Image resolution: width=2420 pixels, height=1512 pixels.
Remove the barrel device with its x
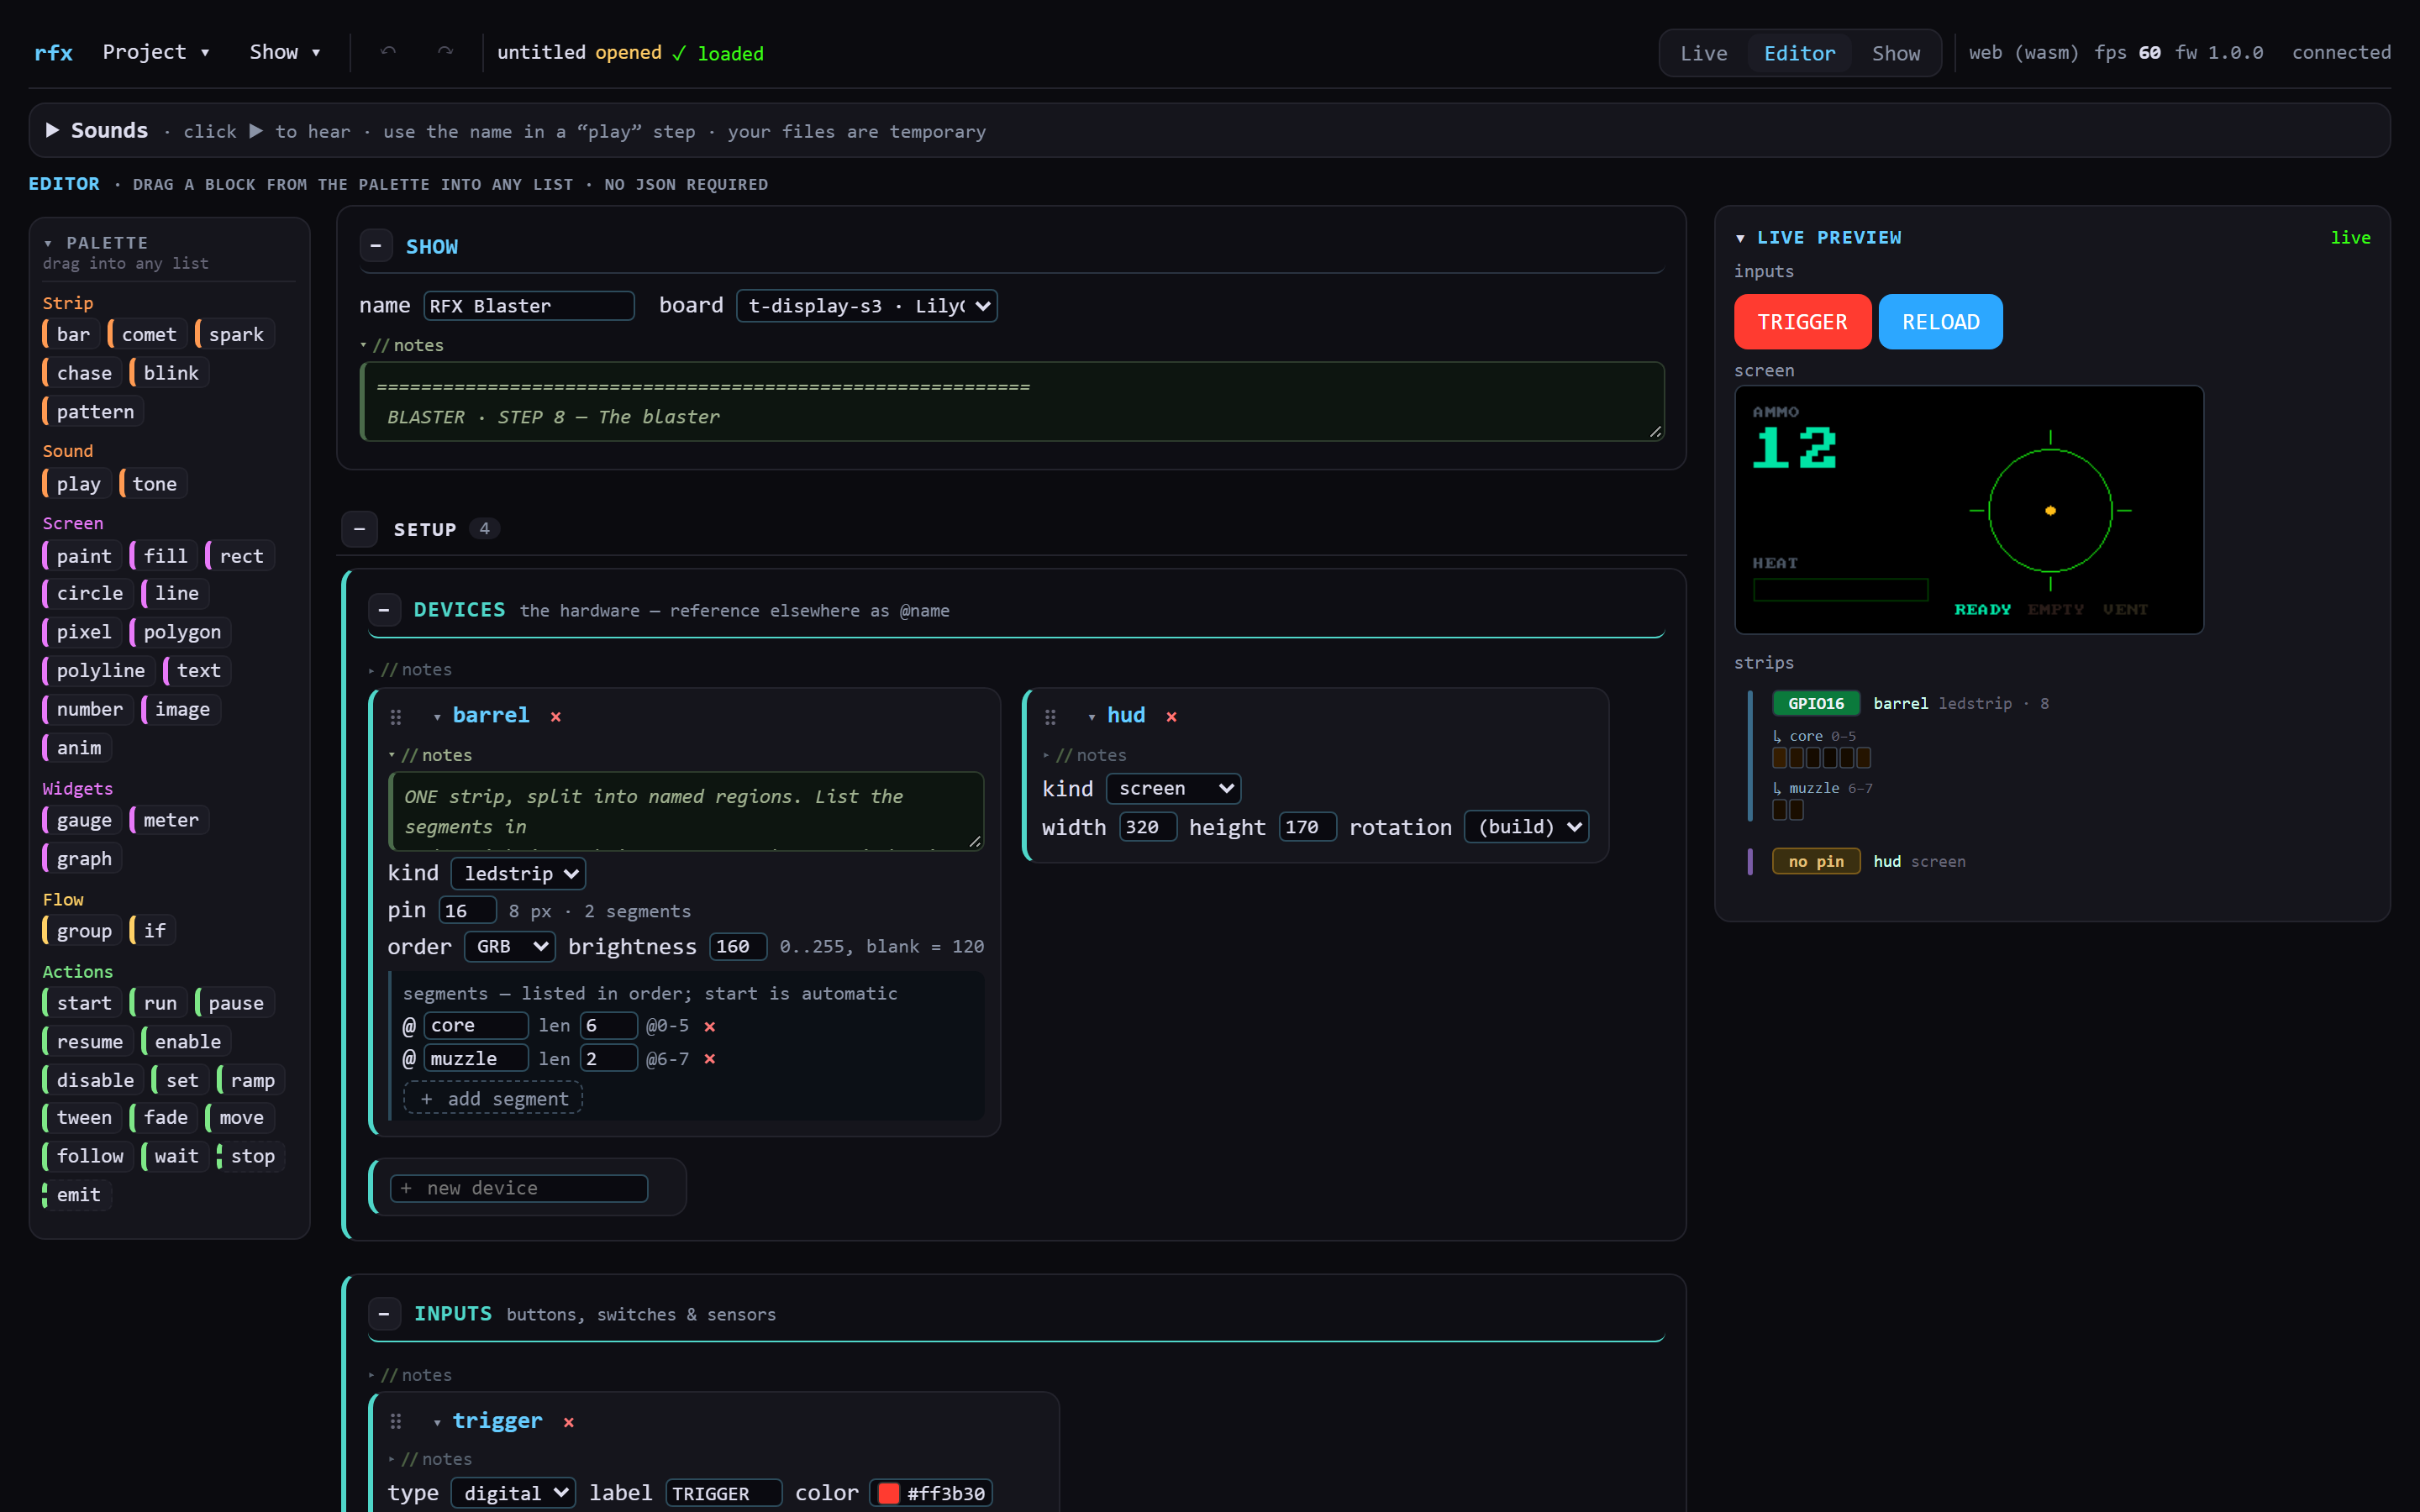(x=556, y=716)
